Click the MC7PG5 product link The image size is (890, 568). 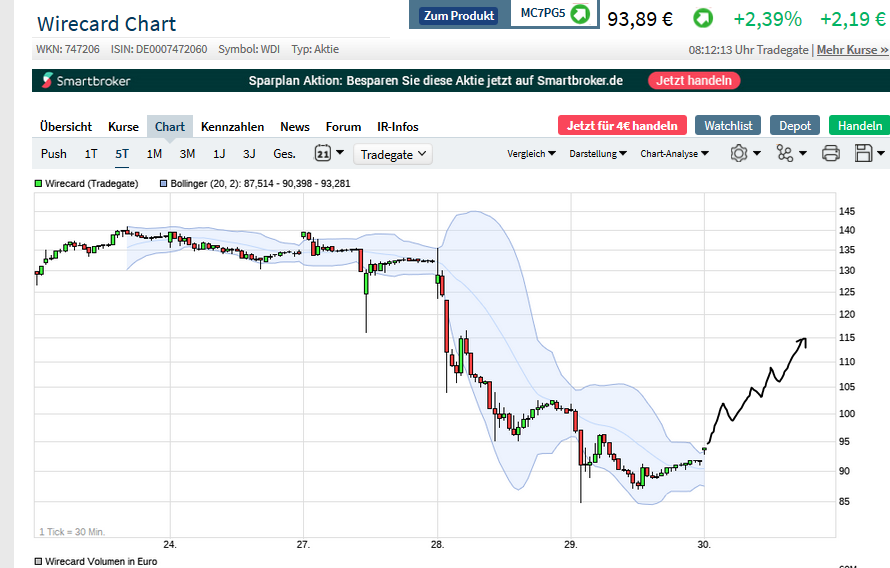point(543,13)
